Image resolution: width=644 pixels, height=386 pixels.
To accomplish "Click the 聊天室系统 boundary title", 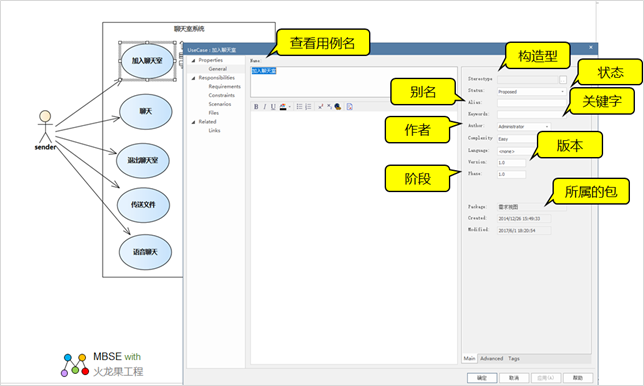I will [189, 29].
